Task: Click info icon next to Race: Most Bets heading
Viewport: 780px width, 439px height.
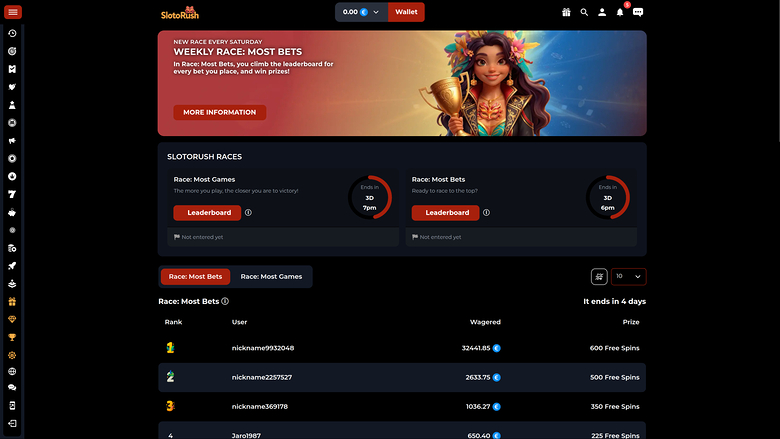Action: (225, 301)
